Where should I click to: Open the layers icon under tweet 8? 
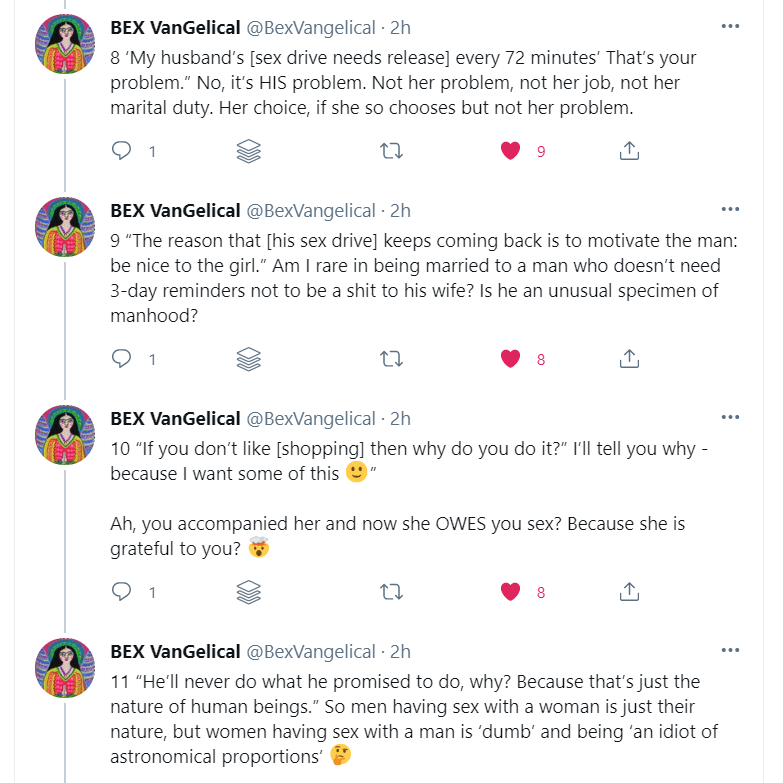pyautogui.click(x=249, y=151)
